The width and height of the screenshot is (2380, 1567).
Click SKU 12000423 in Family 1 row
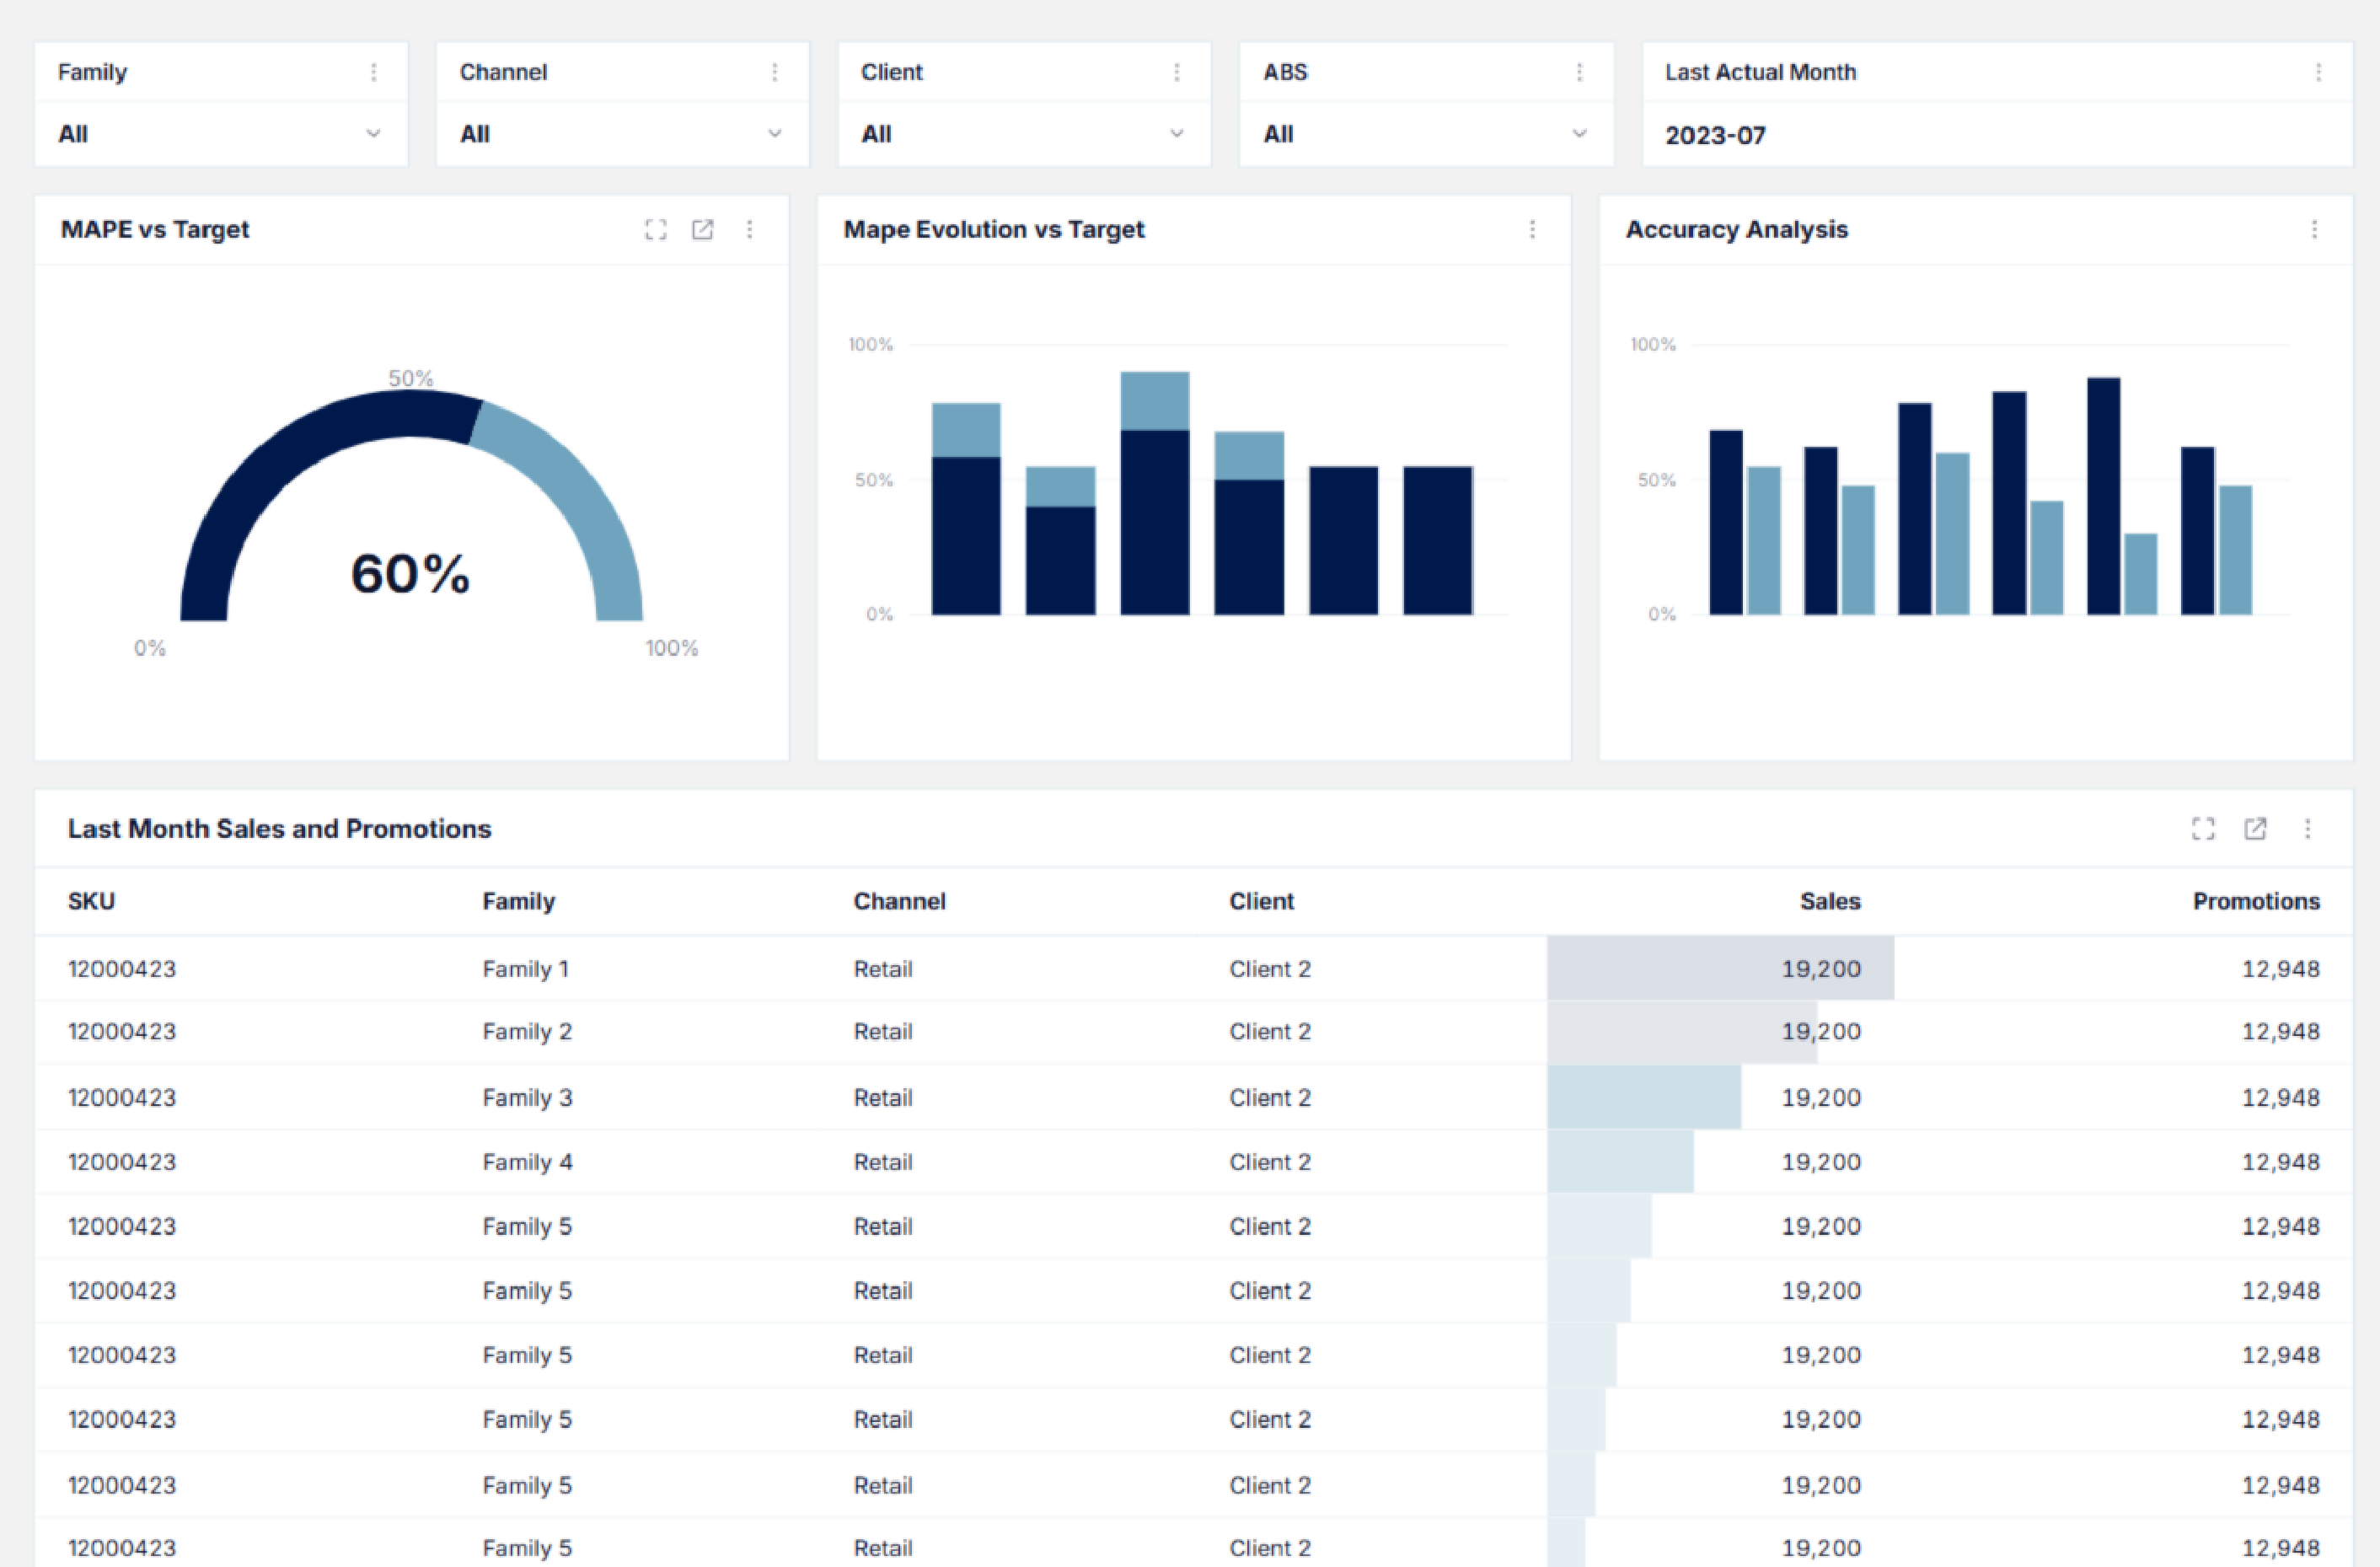pyautogui.click(x=122, y=969)
